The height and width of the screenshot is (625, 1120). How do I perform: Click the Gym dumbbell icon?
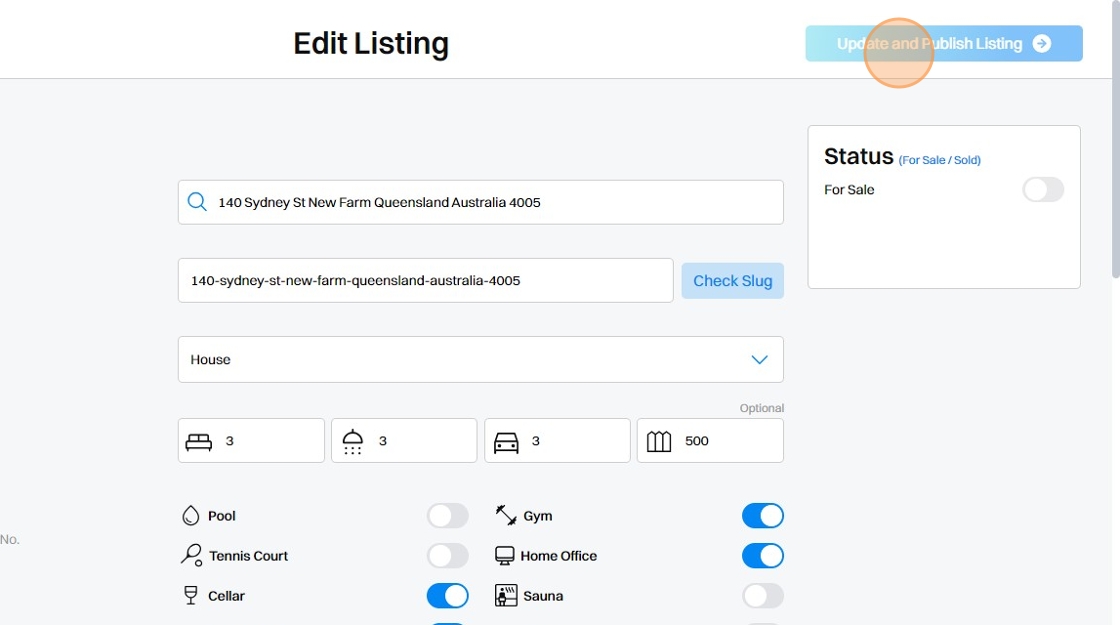(506, 516)
